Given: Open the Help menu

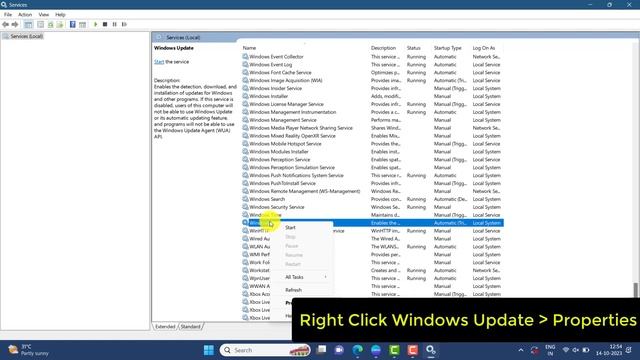Looking at the screenshot, I should pos(60,15).
